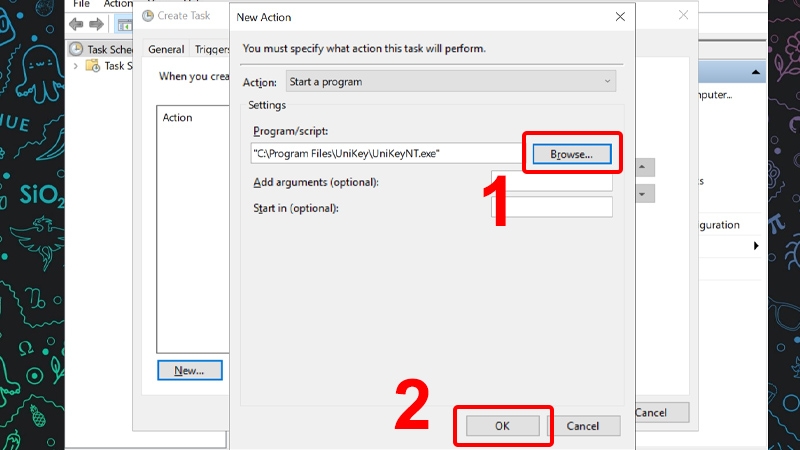The height and width of the screenshot is (450, 800).
Task: Open the Action type dropdown
Action: [x=450, y=81]
